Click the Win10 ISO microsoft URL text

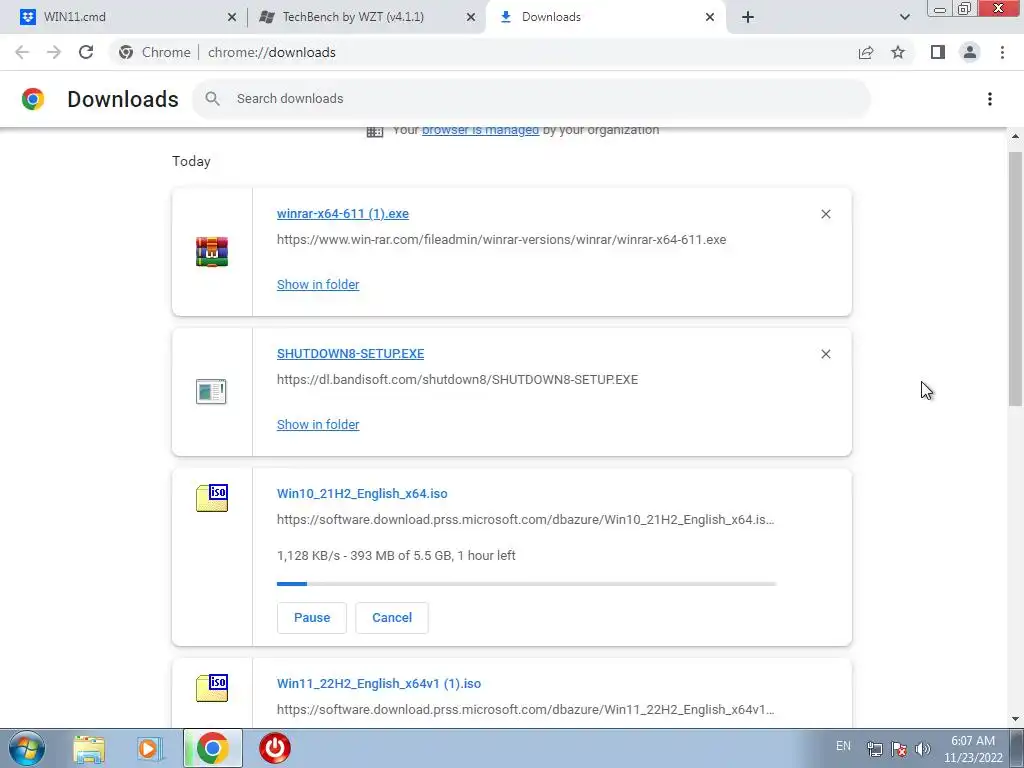point(526,520)
